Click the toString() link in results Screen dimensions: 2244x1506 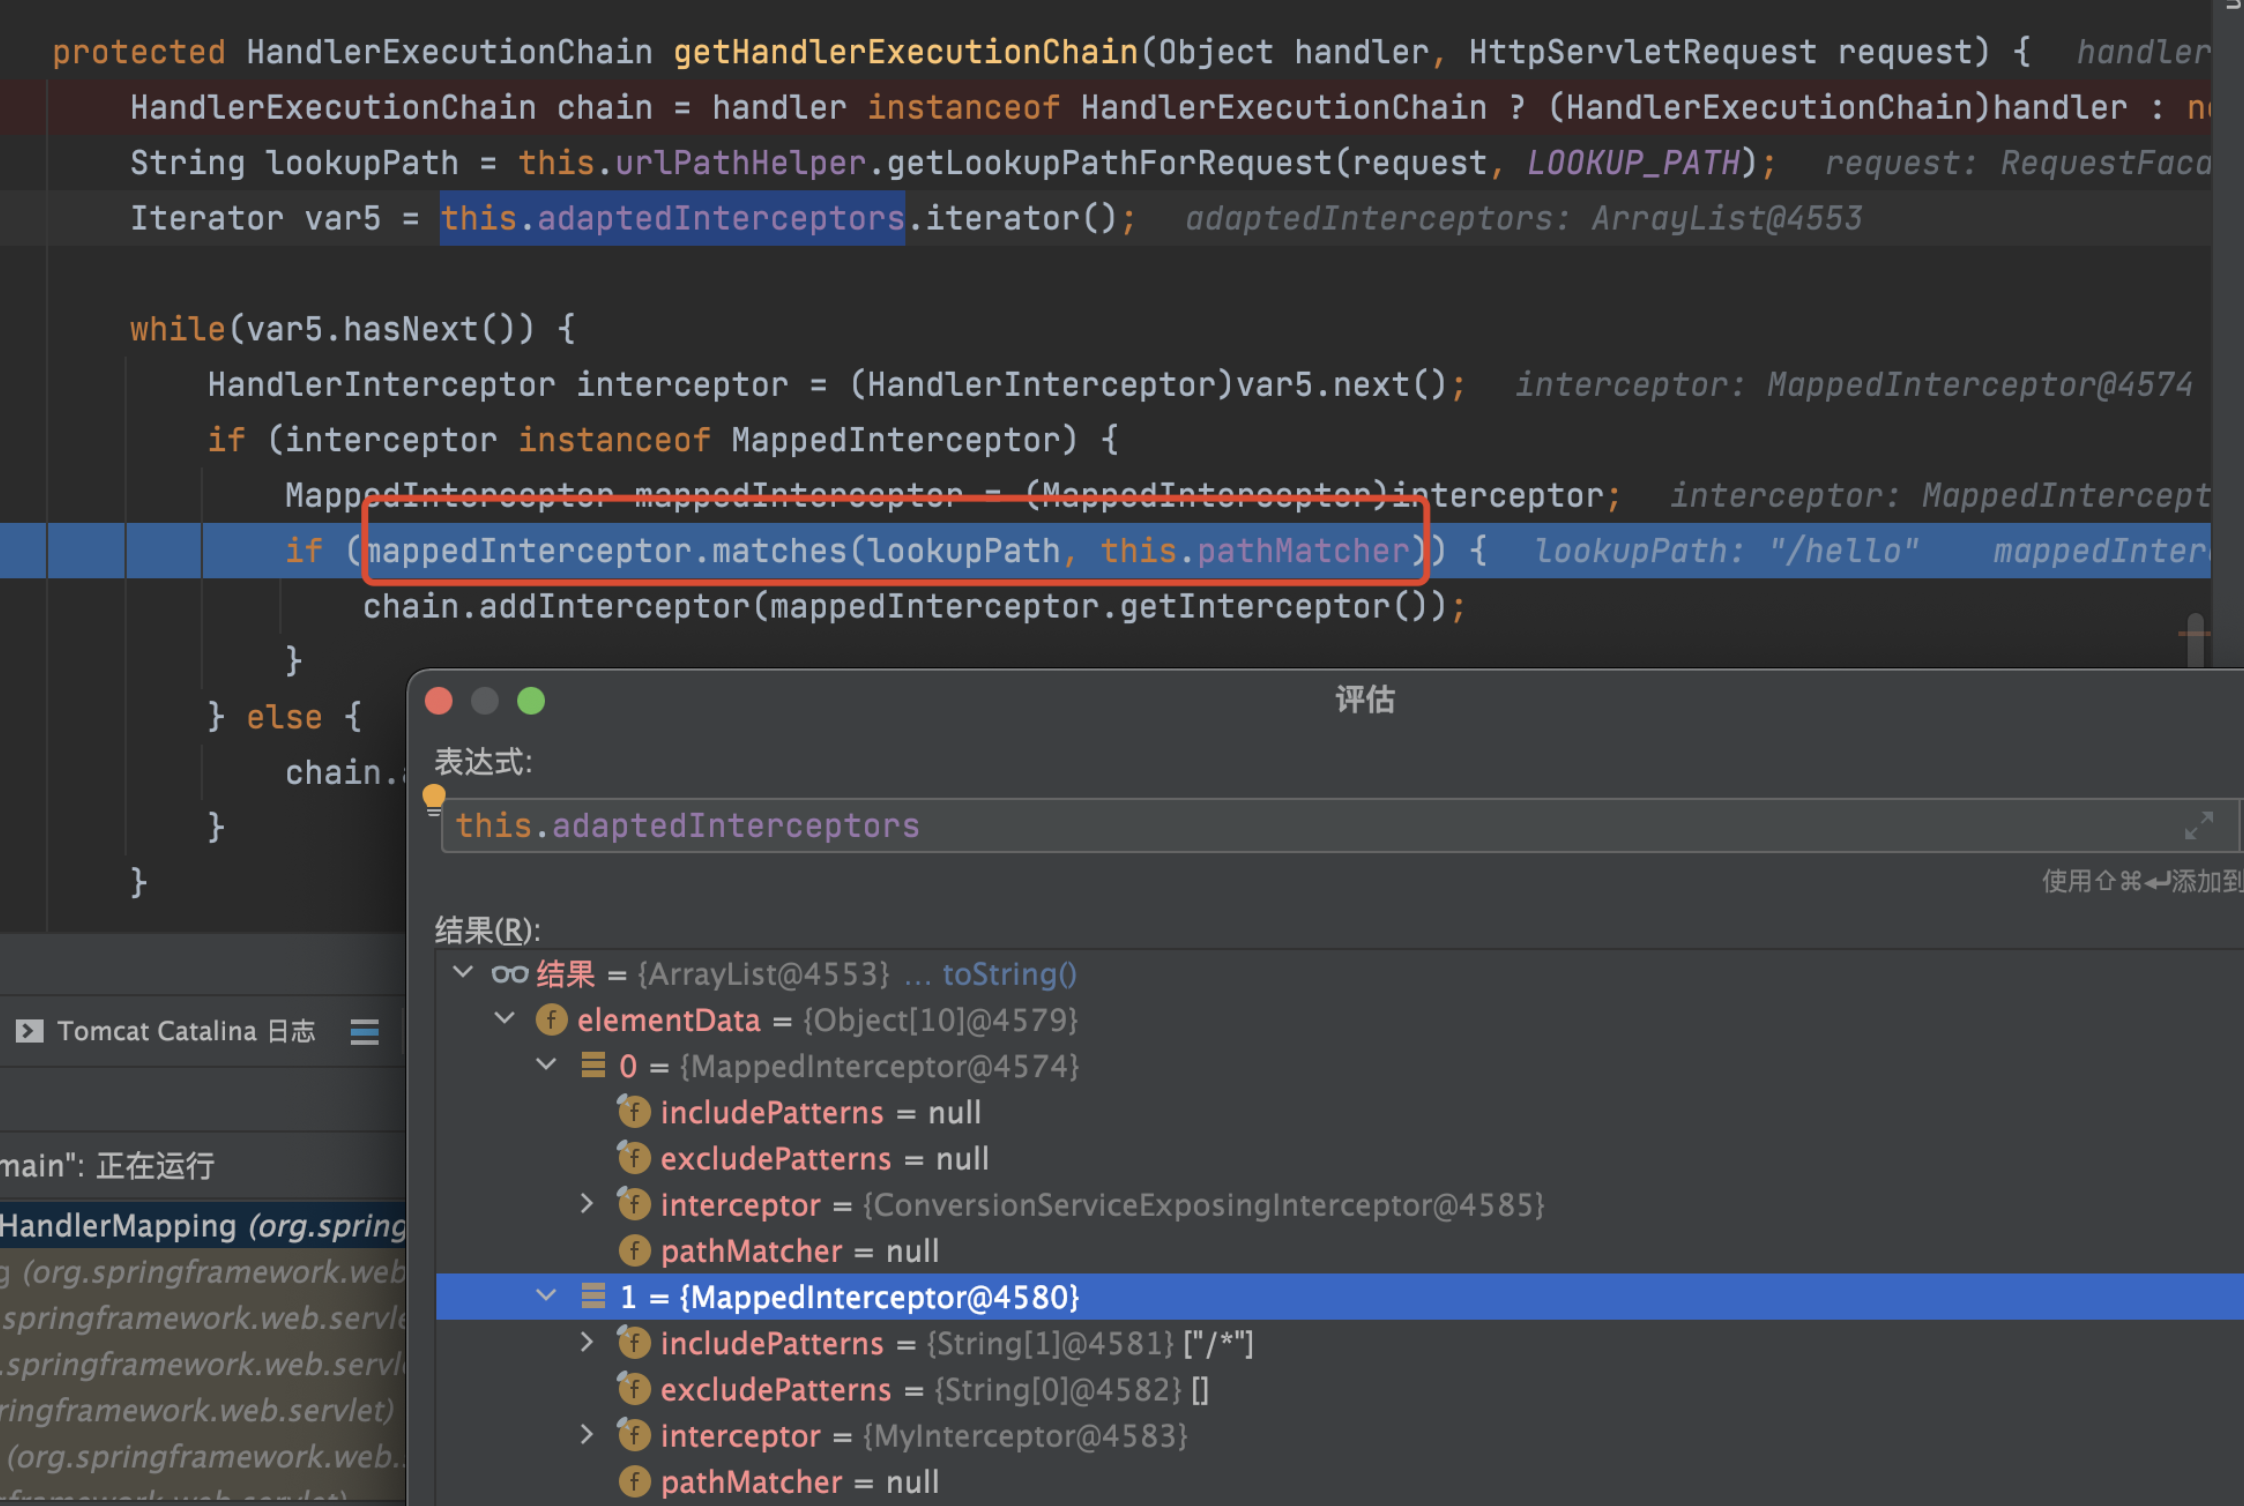[x=1009, y=974]
